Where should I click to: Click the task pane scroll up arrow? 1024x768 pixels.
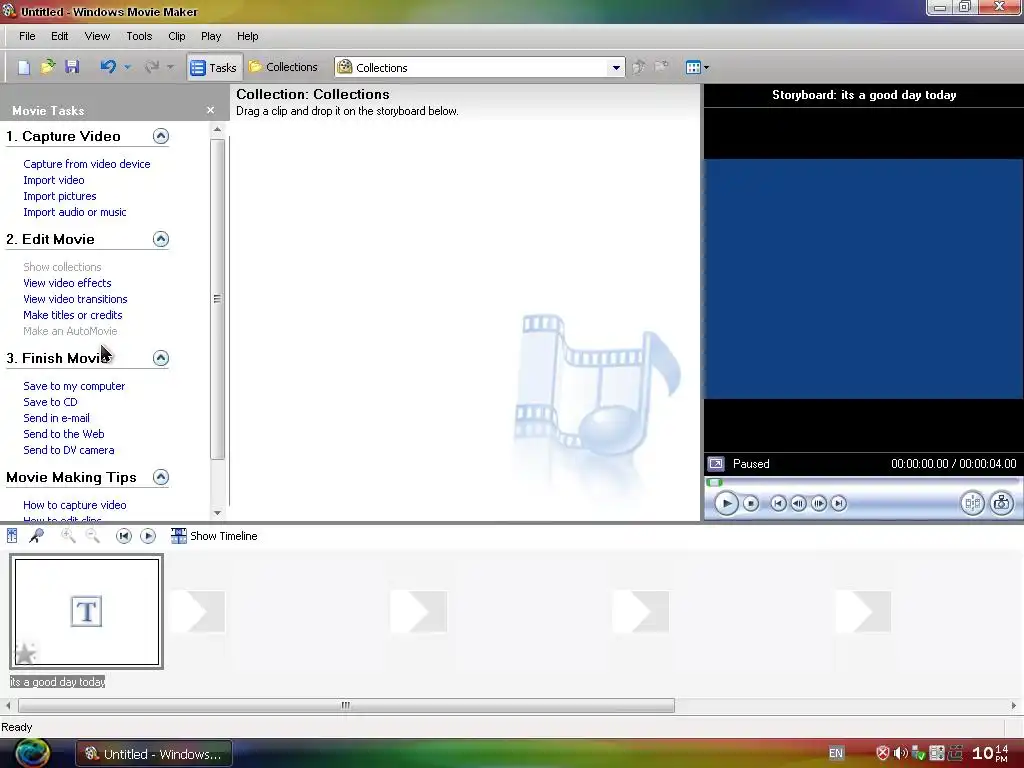coord(217,129)
